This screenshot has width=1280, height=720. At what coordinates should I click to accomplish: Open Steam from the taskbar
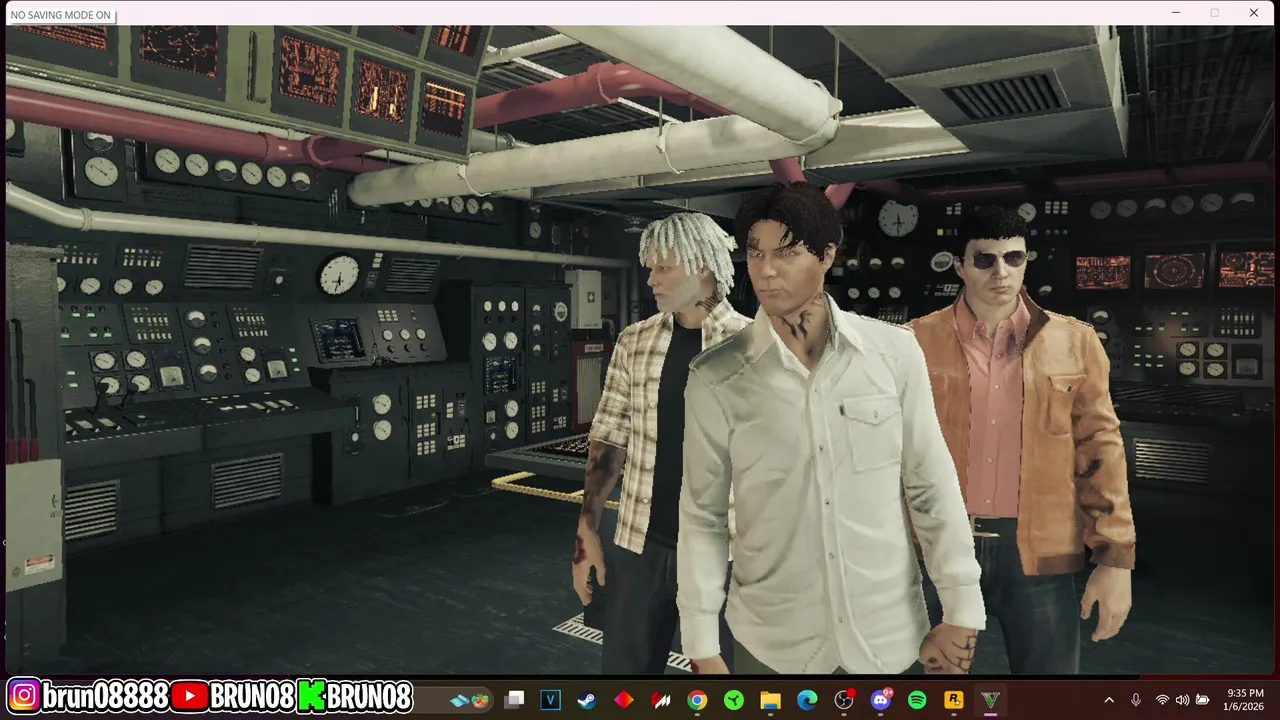point(587,700)
